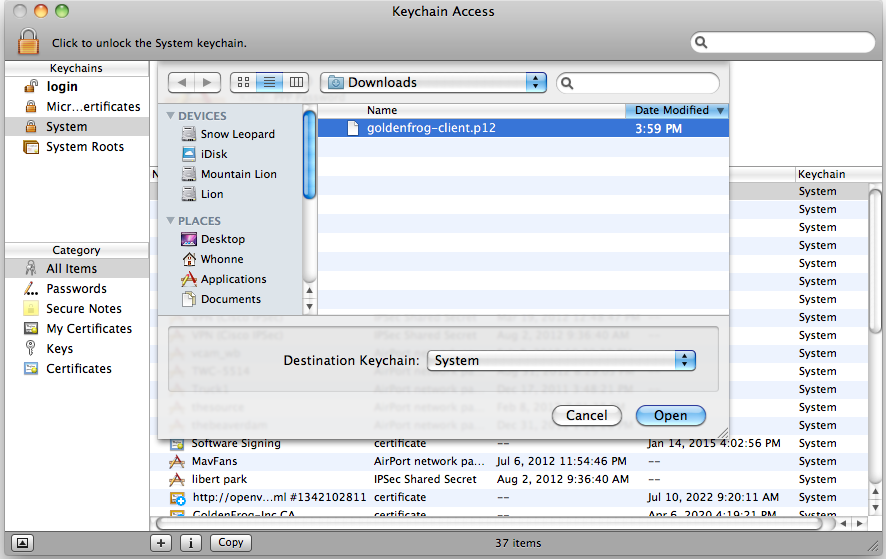This screenshot has width=886, height=559.
Task: Collapse the PLACES section
Action: pyautogui.click(x=170, y=220)
